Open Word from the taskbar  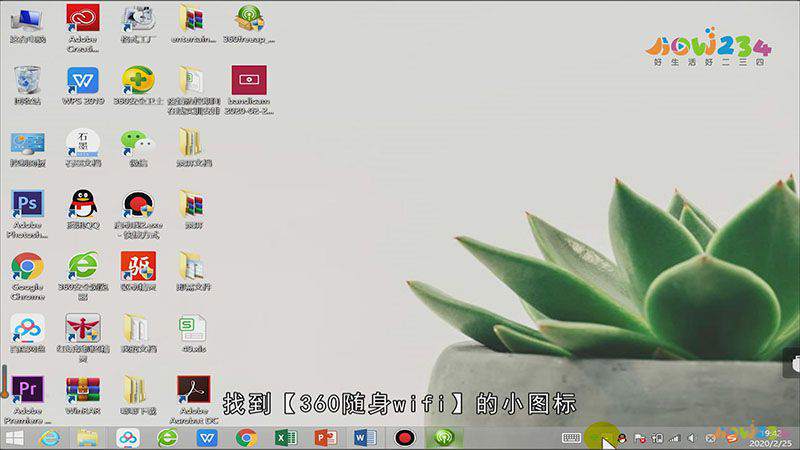pos(365,438)
